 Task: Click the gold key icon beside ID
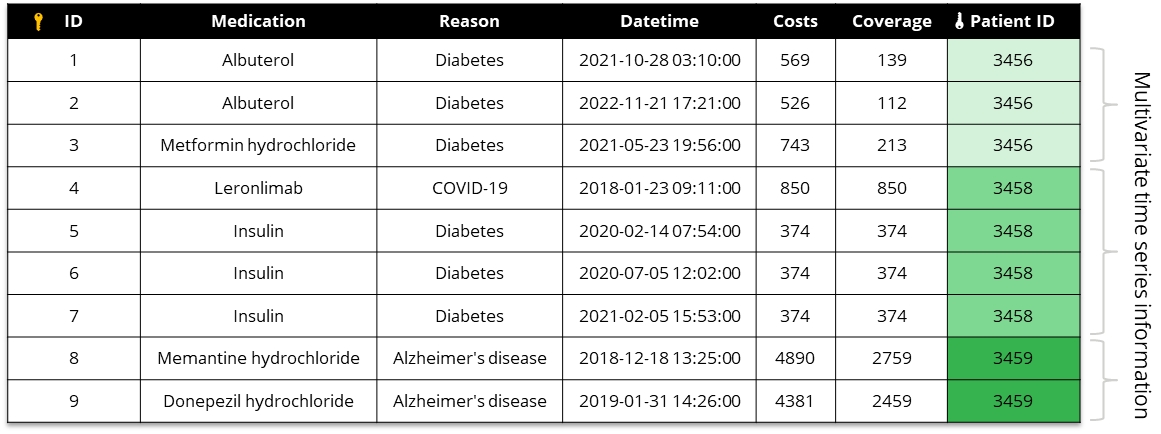point(39,21)
